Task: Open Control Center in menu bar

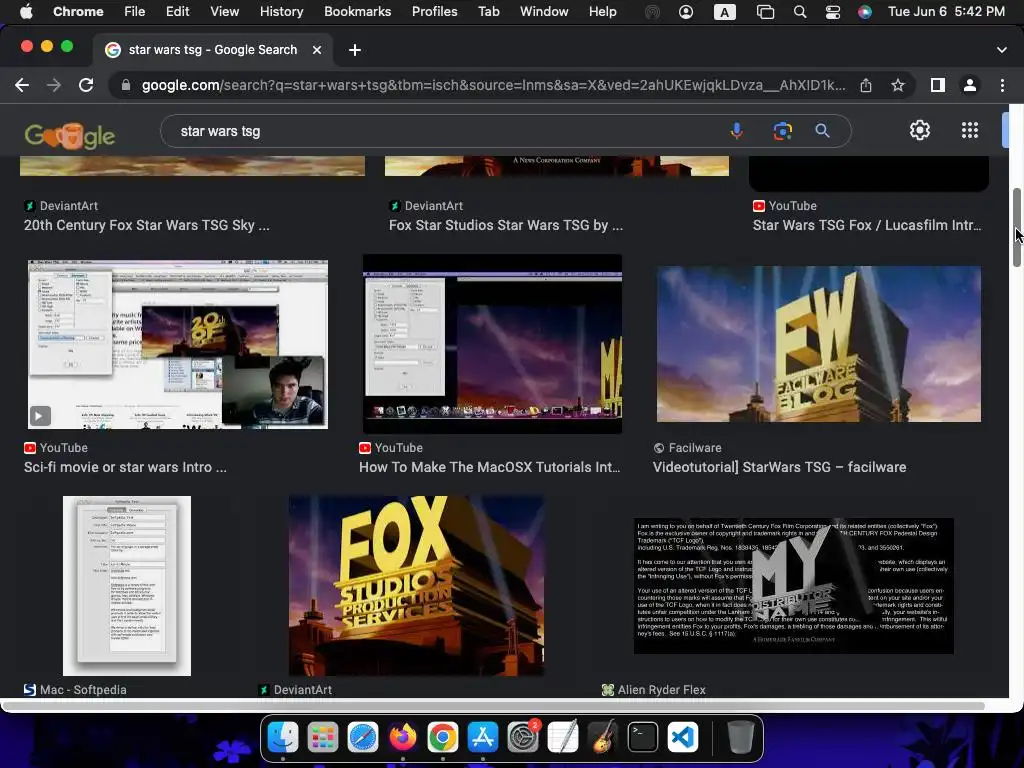Action: click(833, 12)
